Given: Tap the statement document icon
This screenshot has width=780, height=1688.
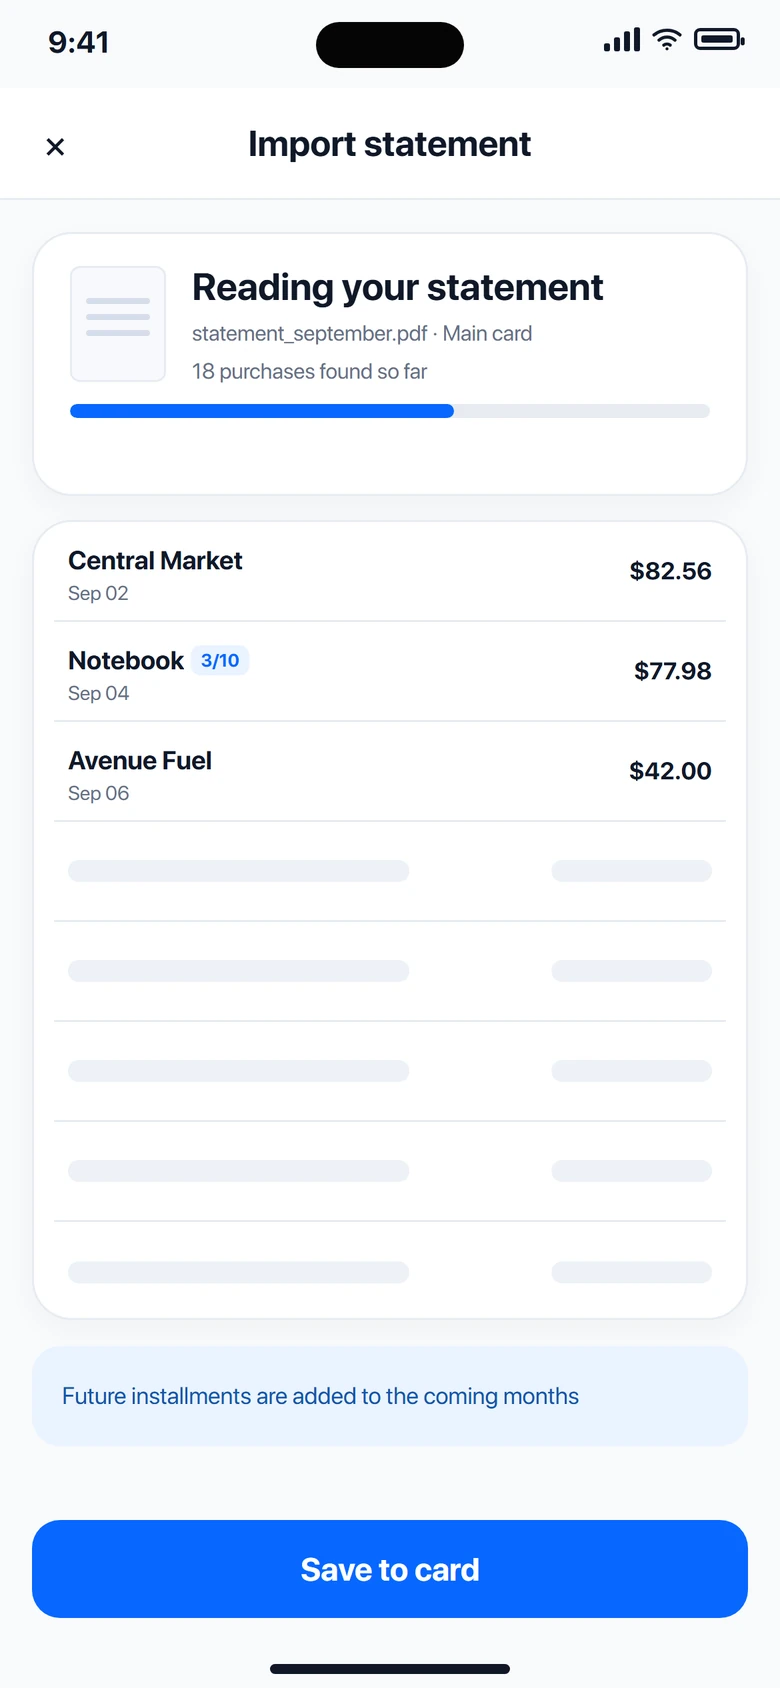Looking at the screenshot, I should coord(118,324).
